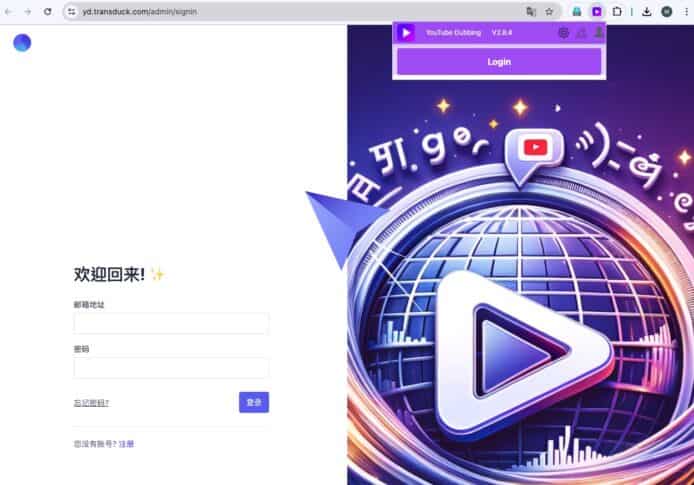Click the Transduck round logo at top left

tap(22, 42)
